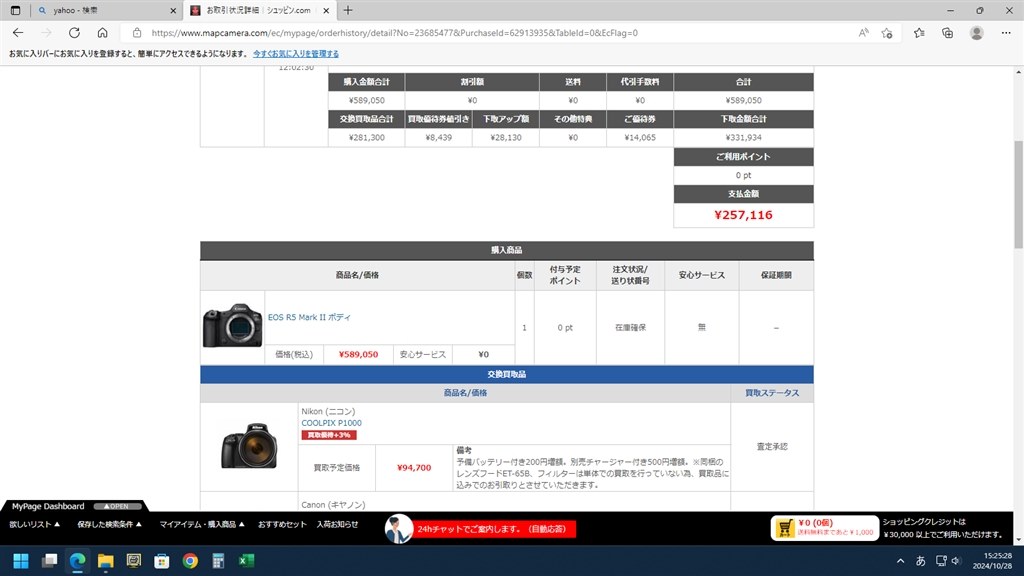
Task: Click the EOS R5 Mark II camera thumbnail
Action: pyautogui.click(x=232, y=325)
